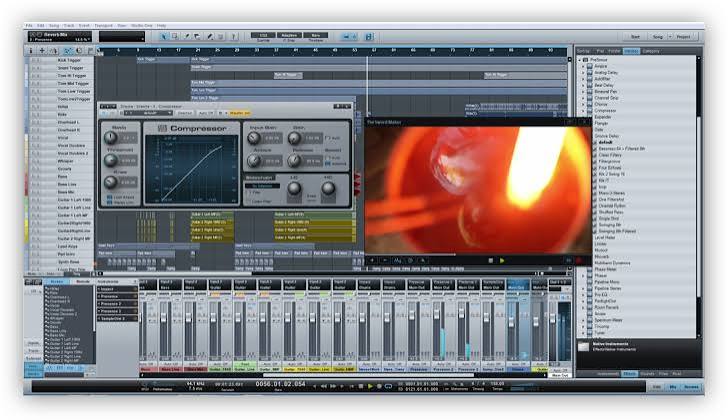728x420 pixels.
Task: Switch to the Category tab in browser
Action: [650, 51]
